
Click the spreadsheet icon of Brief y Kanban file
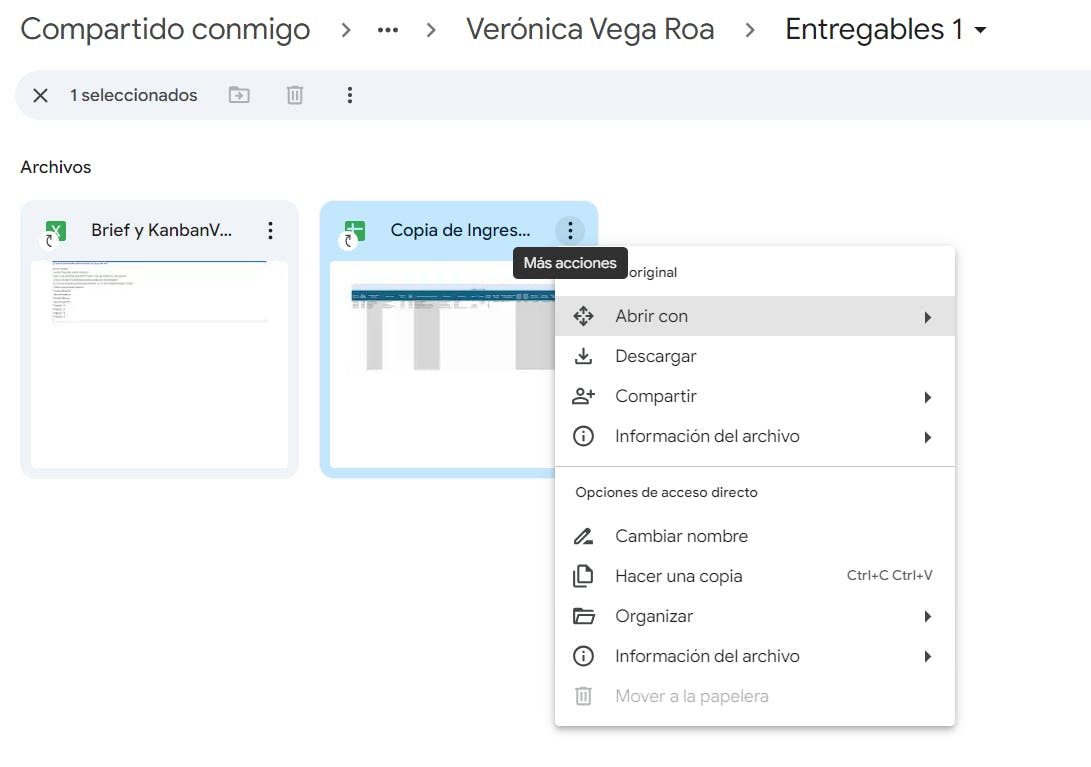(x=56, y=232)
